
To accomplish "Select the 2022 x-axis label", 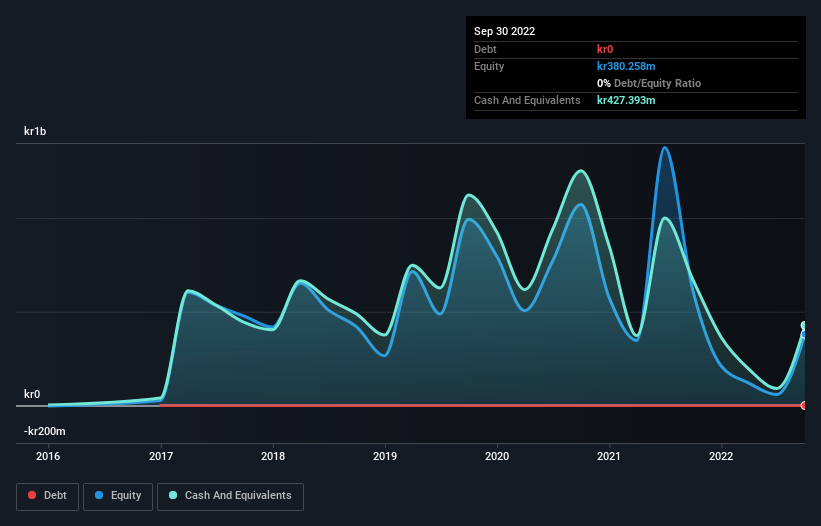I will [x=721, y=456].
